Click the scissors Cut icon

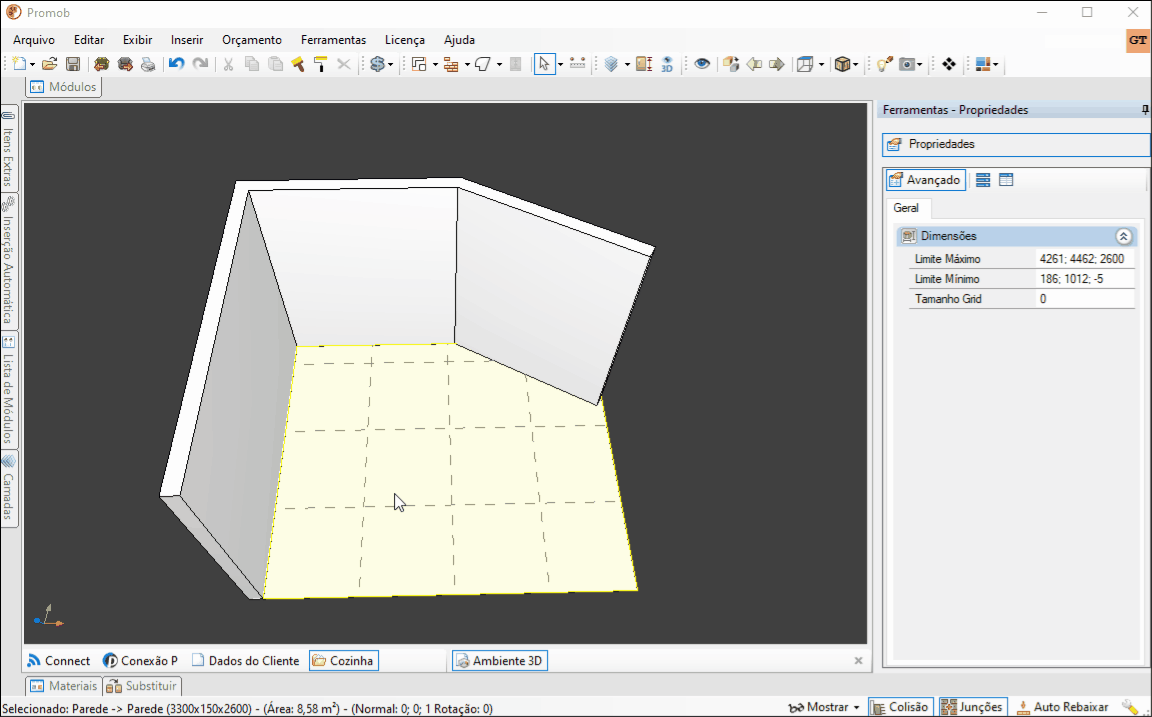coord(228,65)
